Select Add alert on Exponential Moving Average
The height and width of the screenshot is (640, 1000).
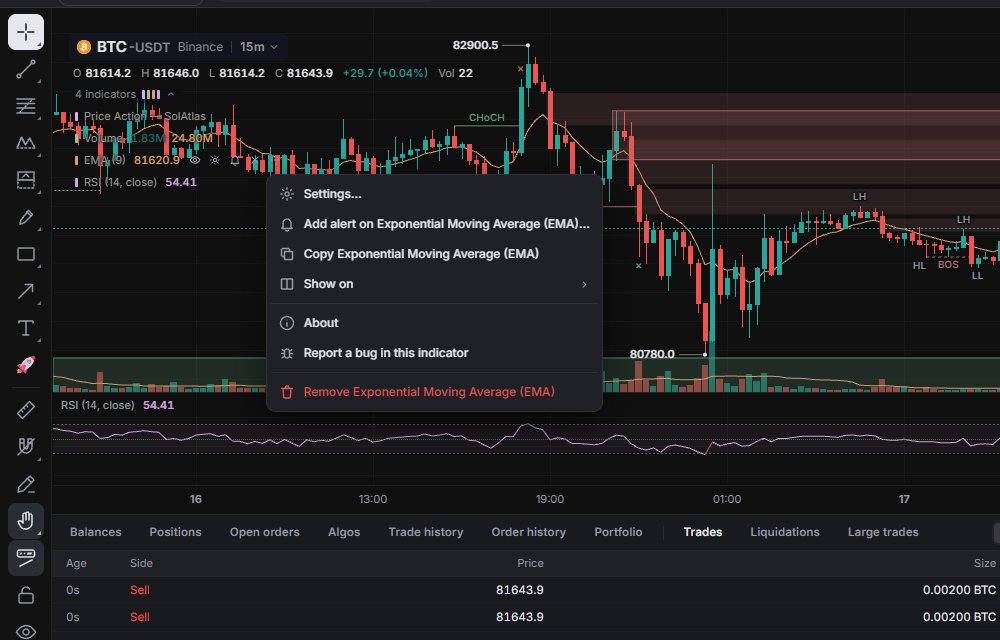434,224
